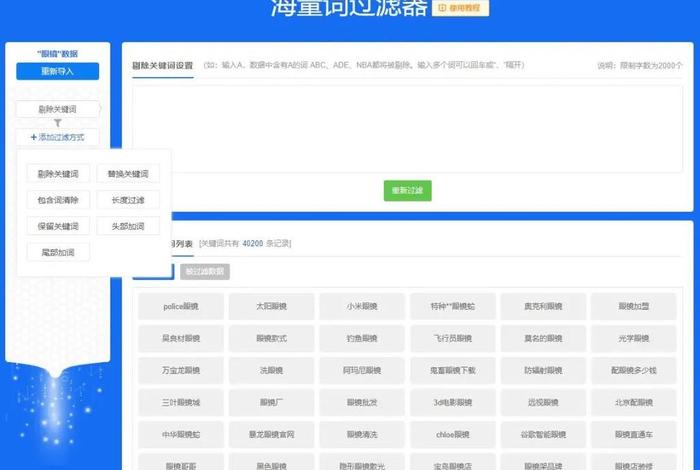Viewport: 700px width, 470px height.
Task: Click the 配眼镜多少钱 keyword
Action: pyautogui.click(x=634, y=370)
